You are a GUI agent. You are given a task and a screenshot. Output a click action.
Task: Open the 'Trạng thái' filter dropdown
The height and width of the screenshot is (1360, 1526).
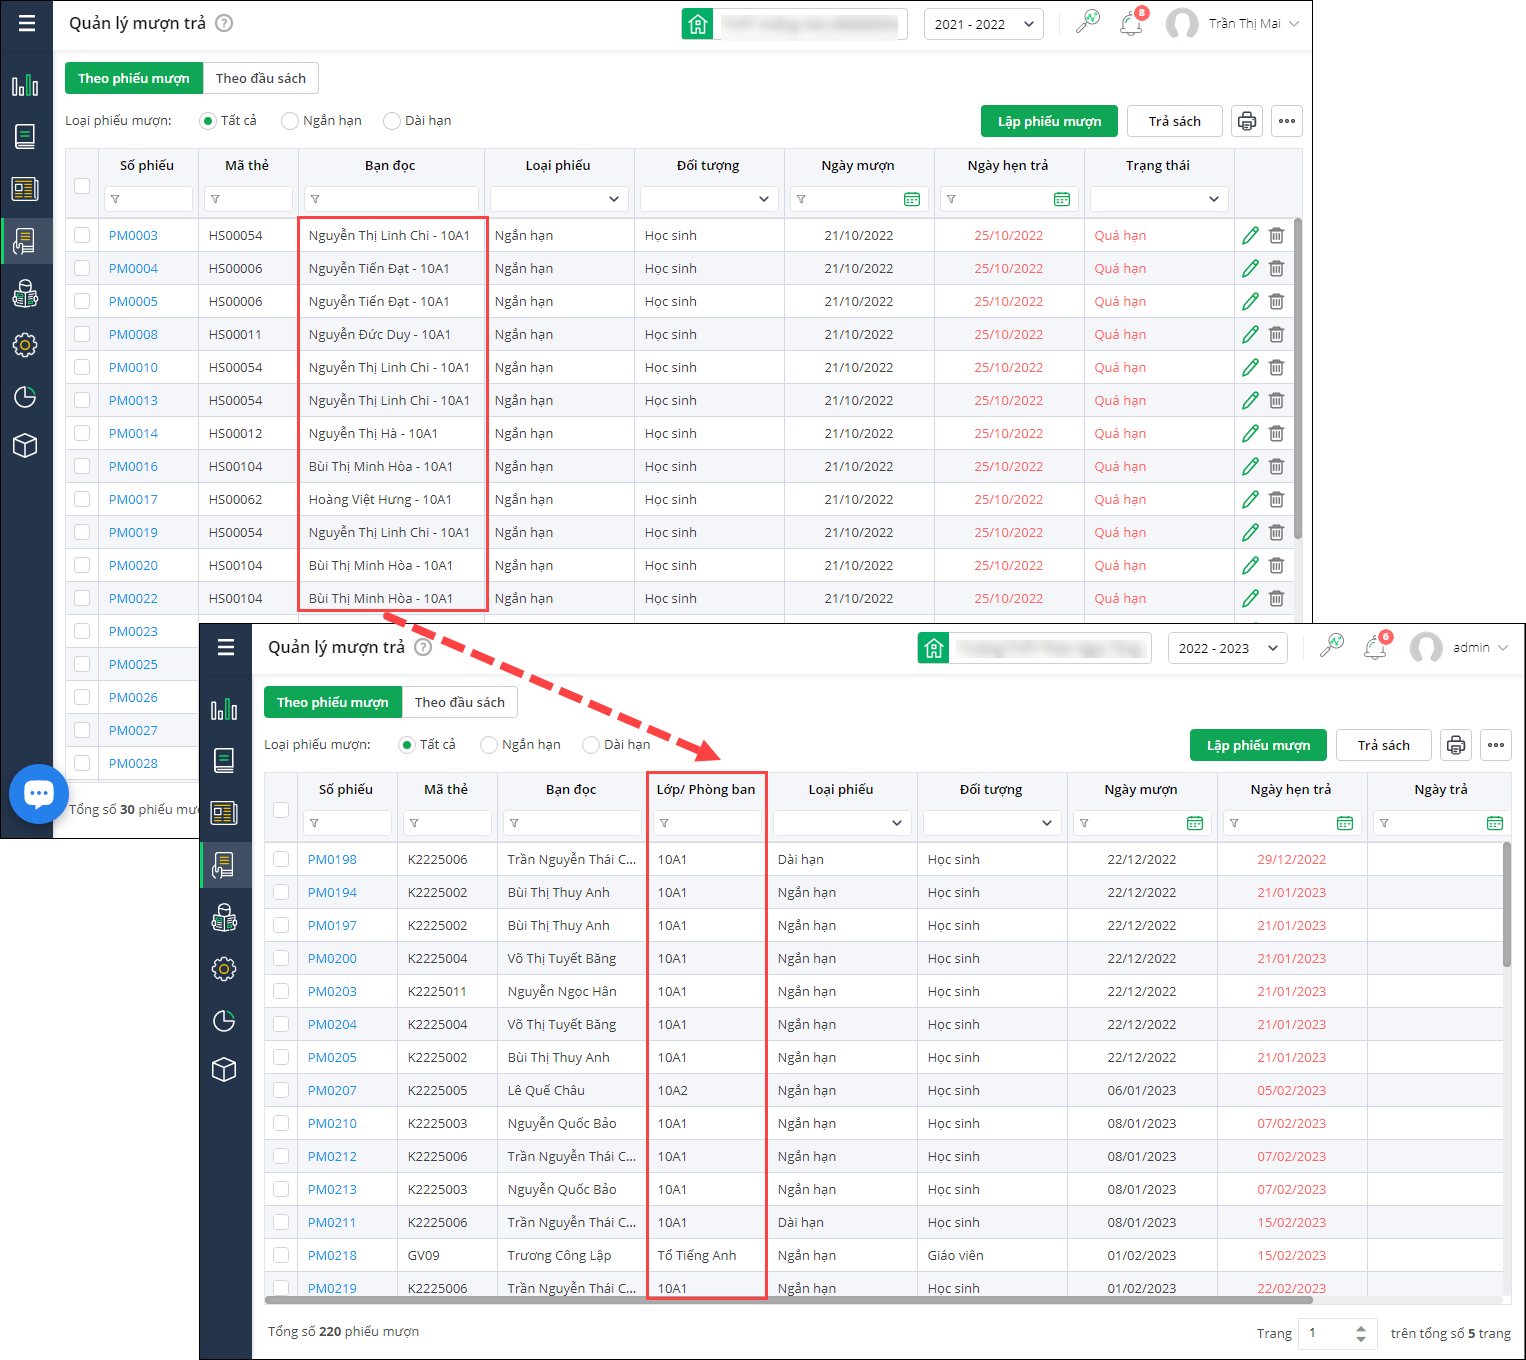(x=1159, y=199)
